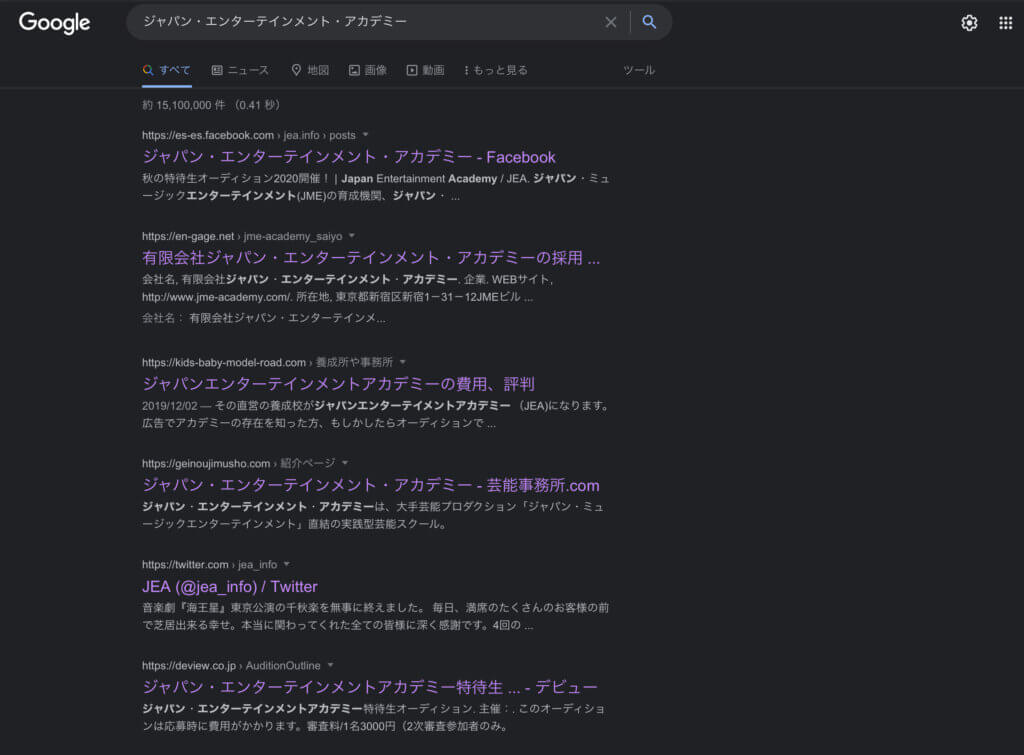The width and height of the screenshot is (1024, 755).
Task: Open the JEA (@jea_info) Twitter result
Action: (x=229, y=587)
